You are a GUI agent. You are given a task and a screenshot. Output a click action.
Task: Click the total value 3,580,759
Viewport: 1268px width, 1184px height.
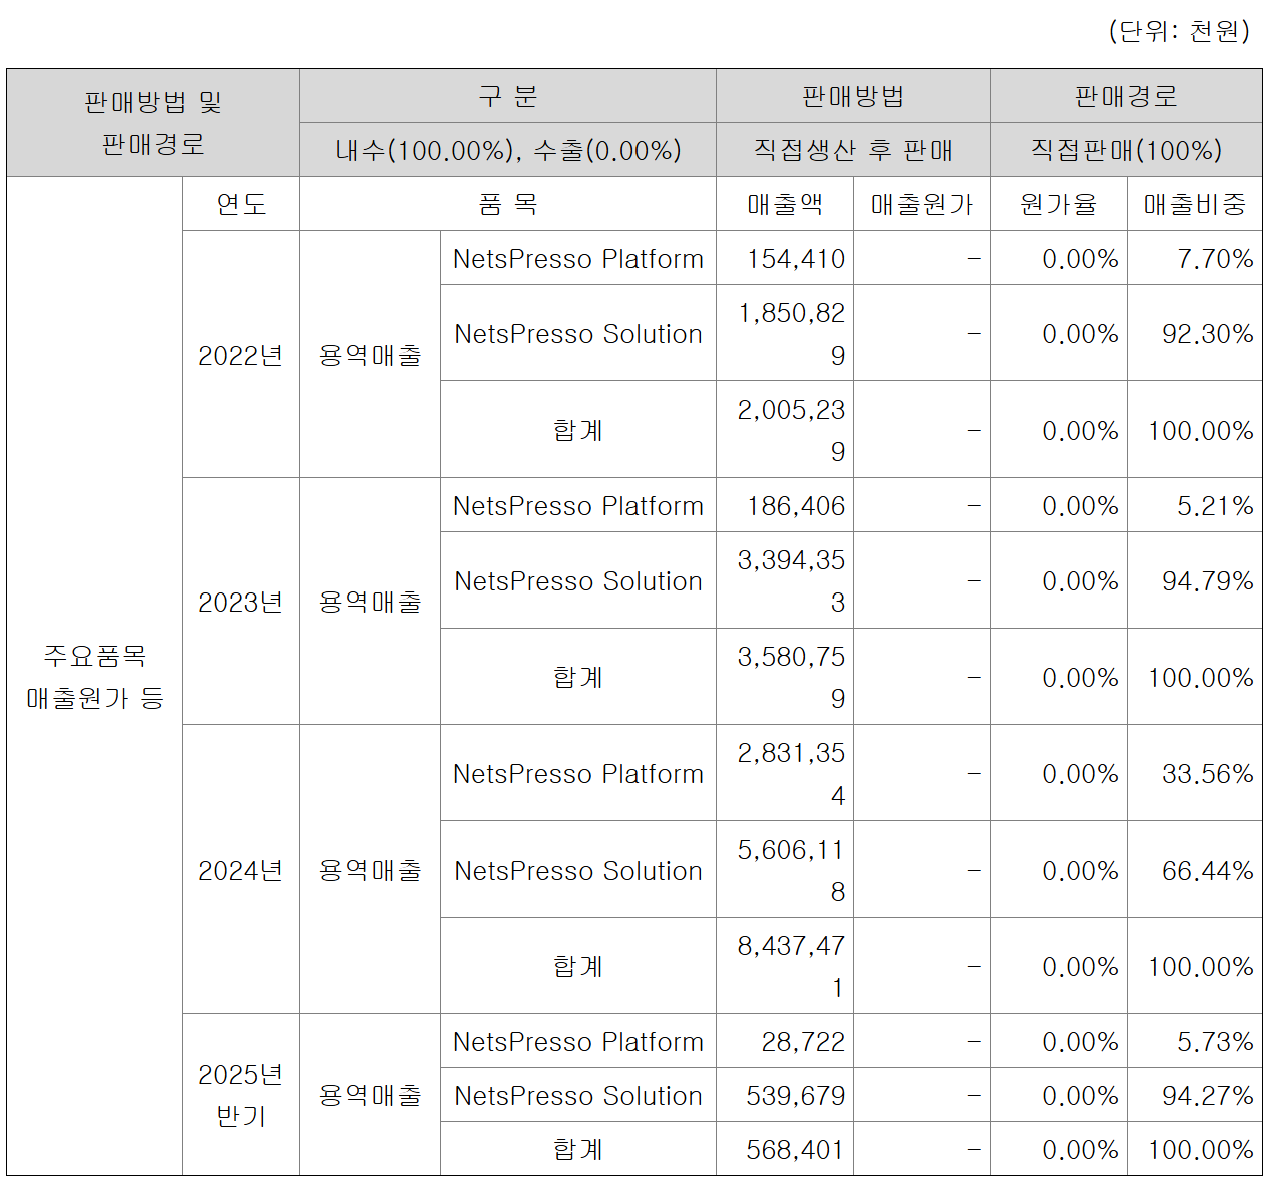click(785, 677)
